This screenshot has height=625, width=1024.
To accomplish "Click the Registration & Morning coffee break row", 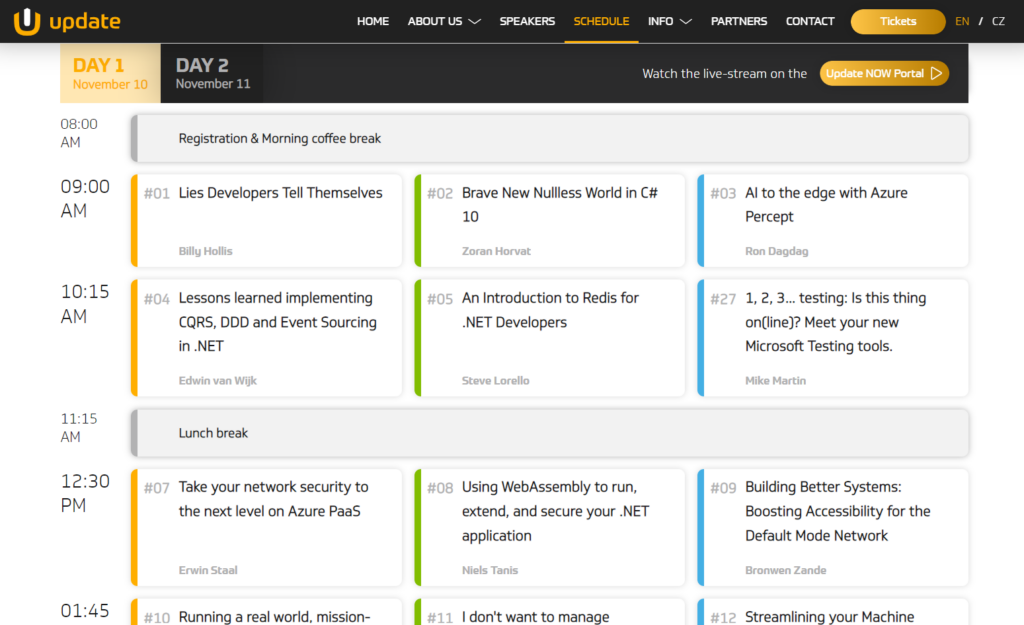I will pyautogui.click(x=550, y=138).
